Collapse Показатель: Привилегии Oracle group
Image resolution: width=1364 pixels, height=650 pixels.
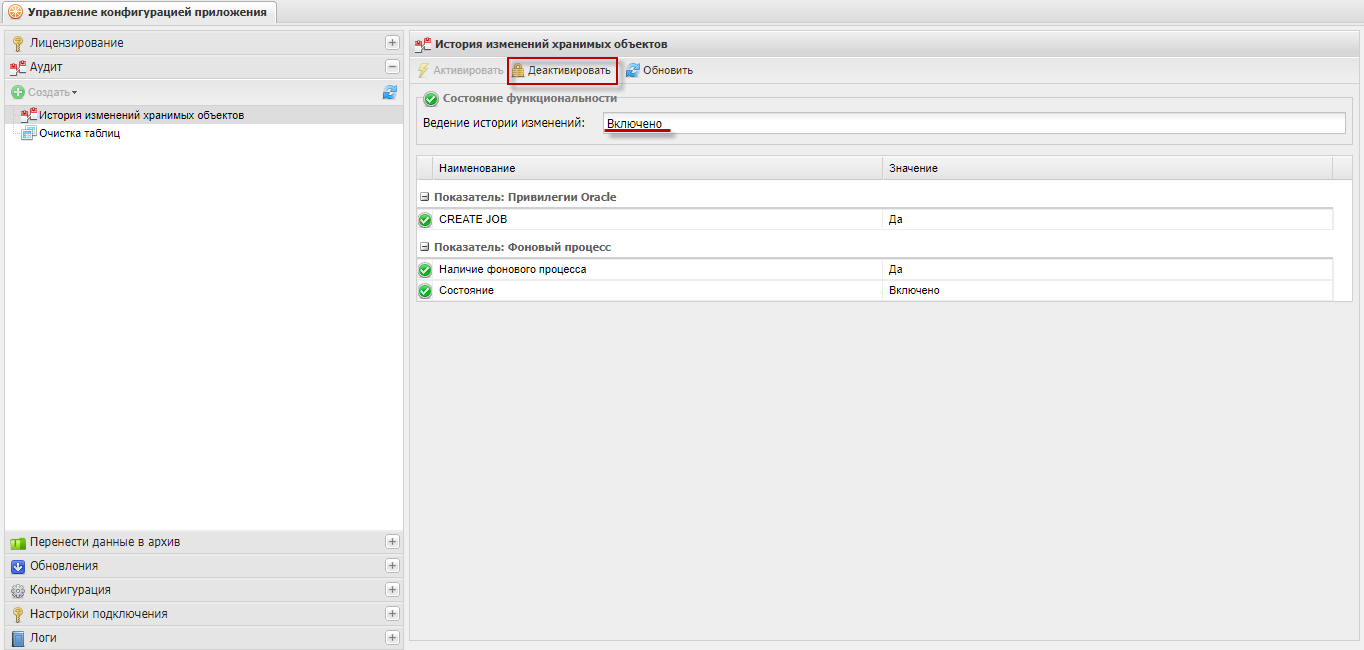pos(425,198)
